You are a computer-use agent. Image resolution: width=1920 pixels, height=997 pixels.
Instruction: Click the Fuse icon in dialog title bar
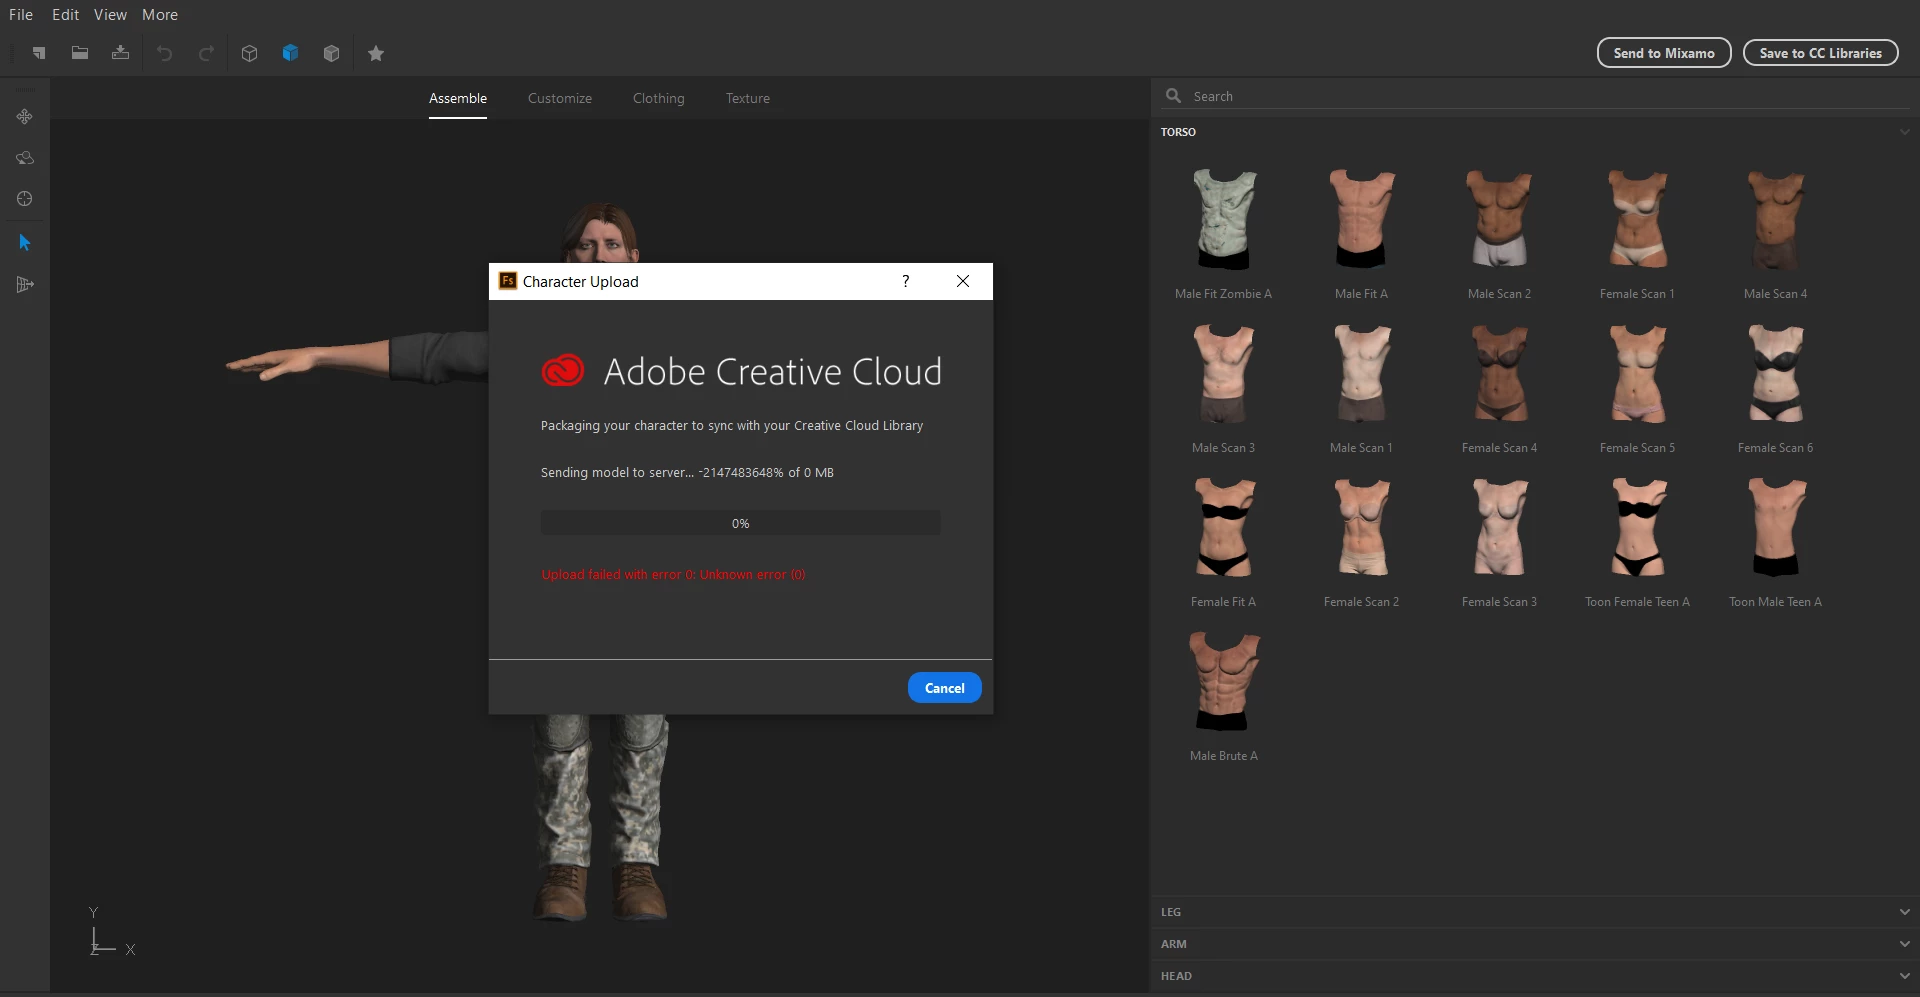coord(508,281)
